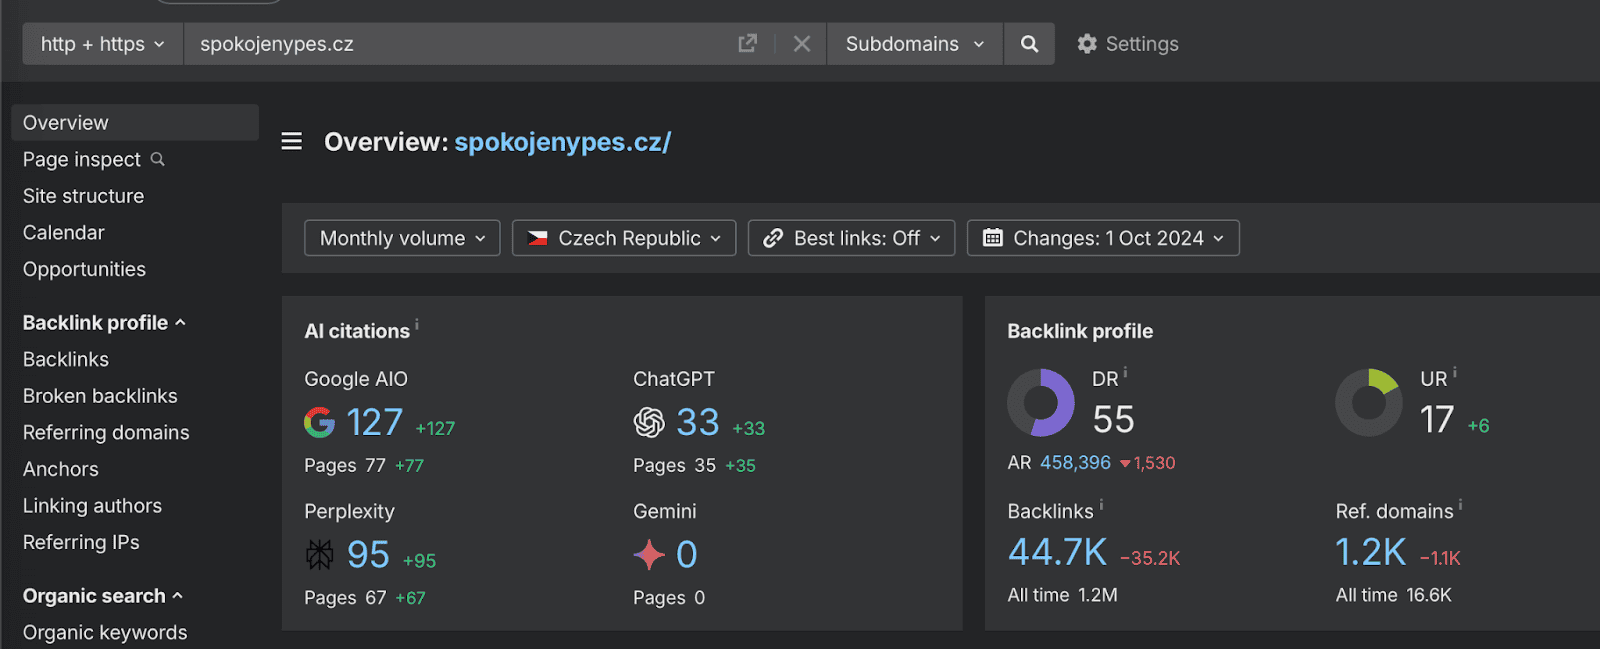Open the Best links: Off dropdown

pos(851,238)
